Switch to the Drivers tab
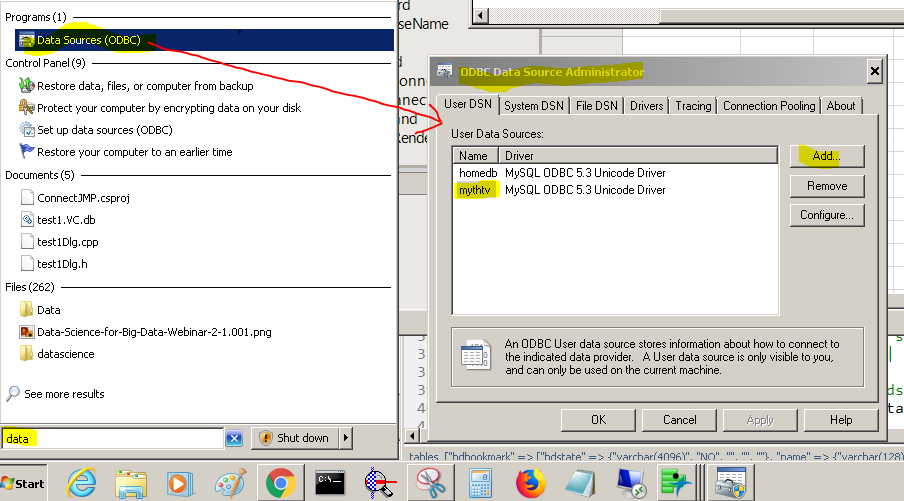The height and width of the screenshot is (501, 904). [646, 106]
